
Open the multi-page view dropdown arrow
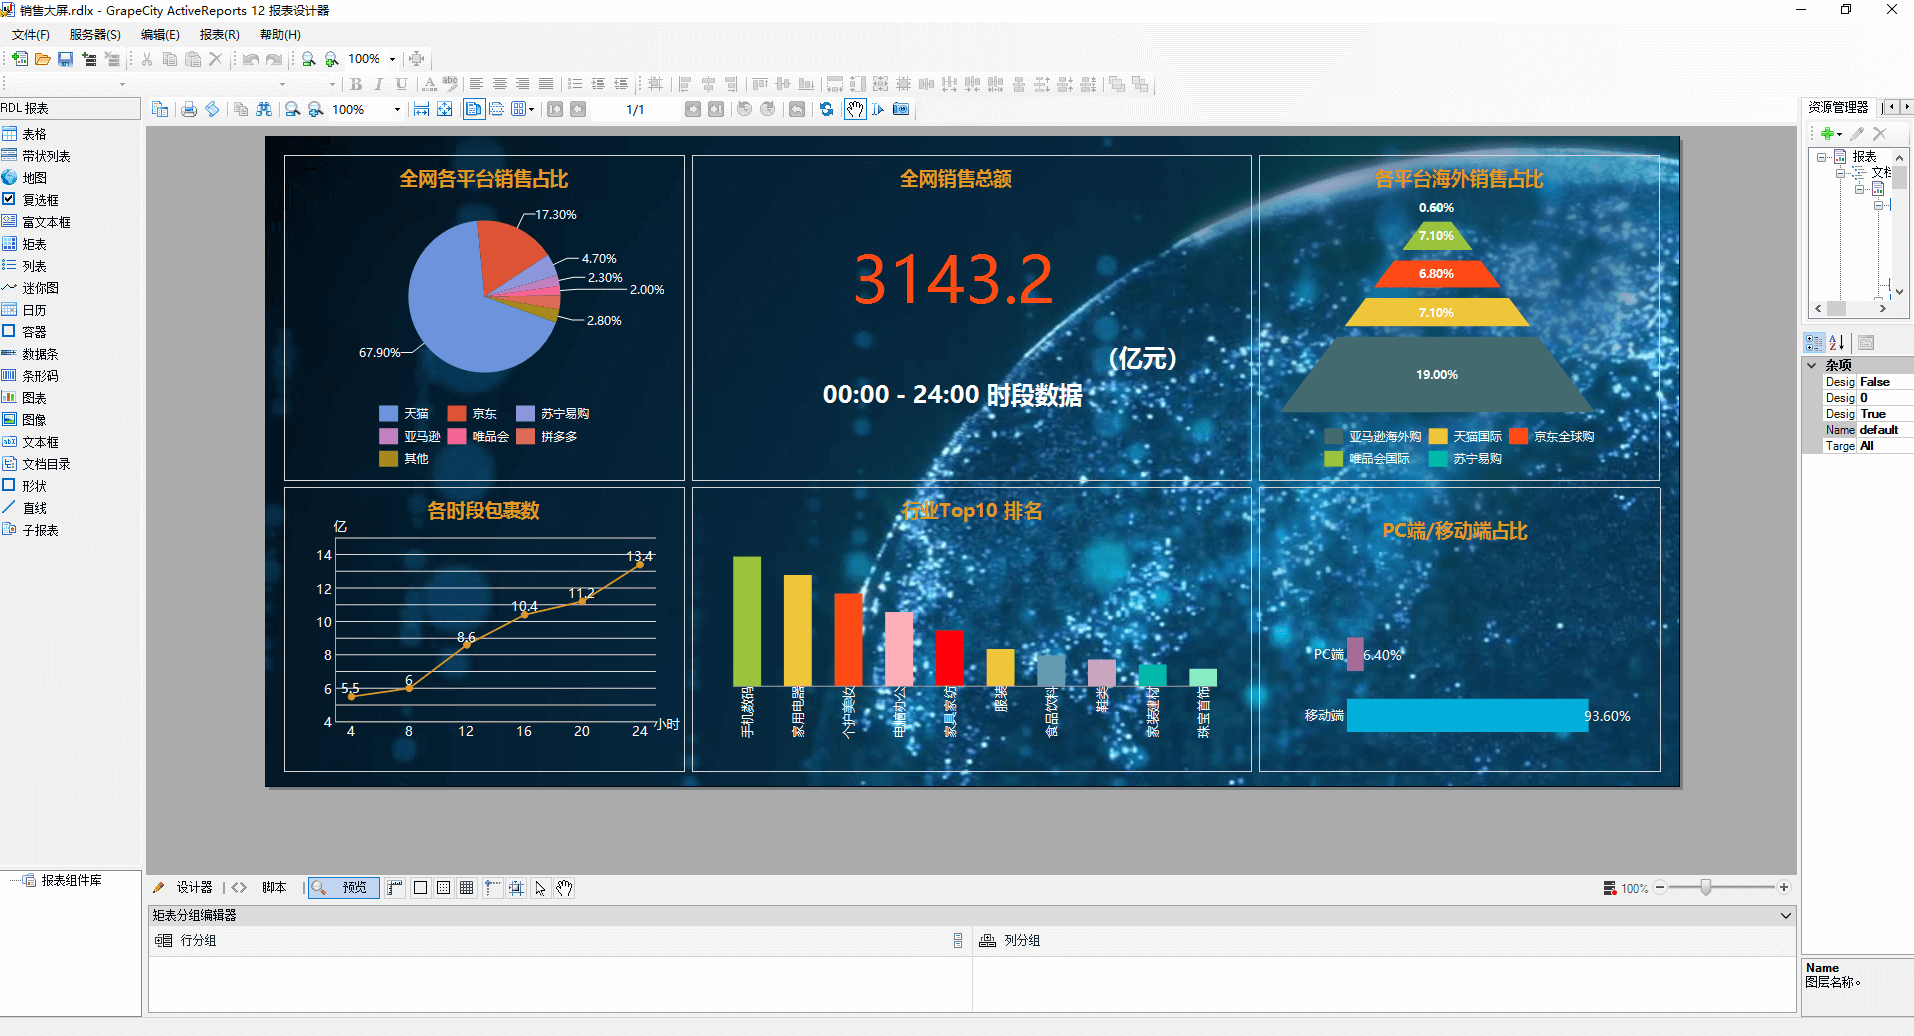(532, 109)
